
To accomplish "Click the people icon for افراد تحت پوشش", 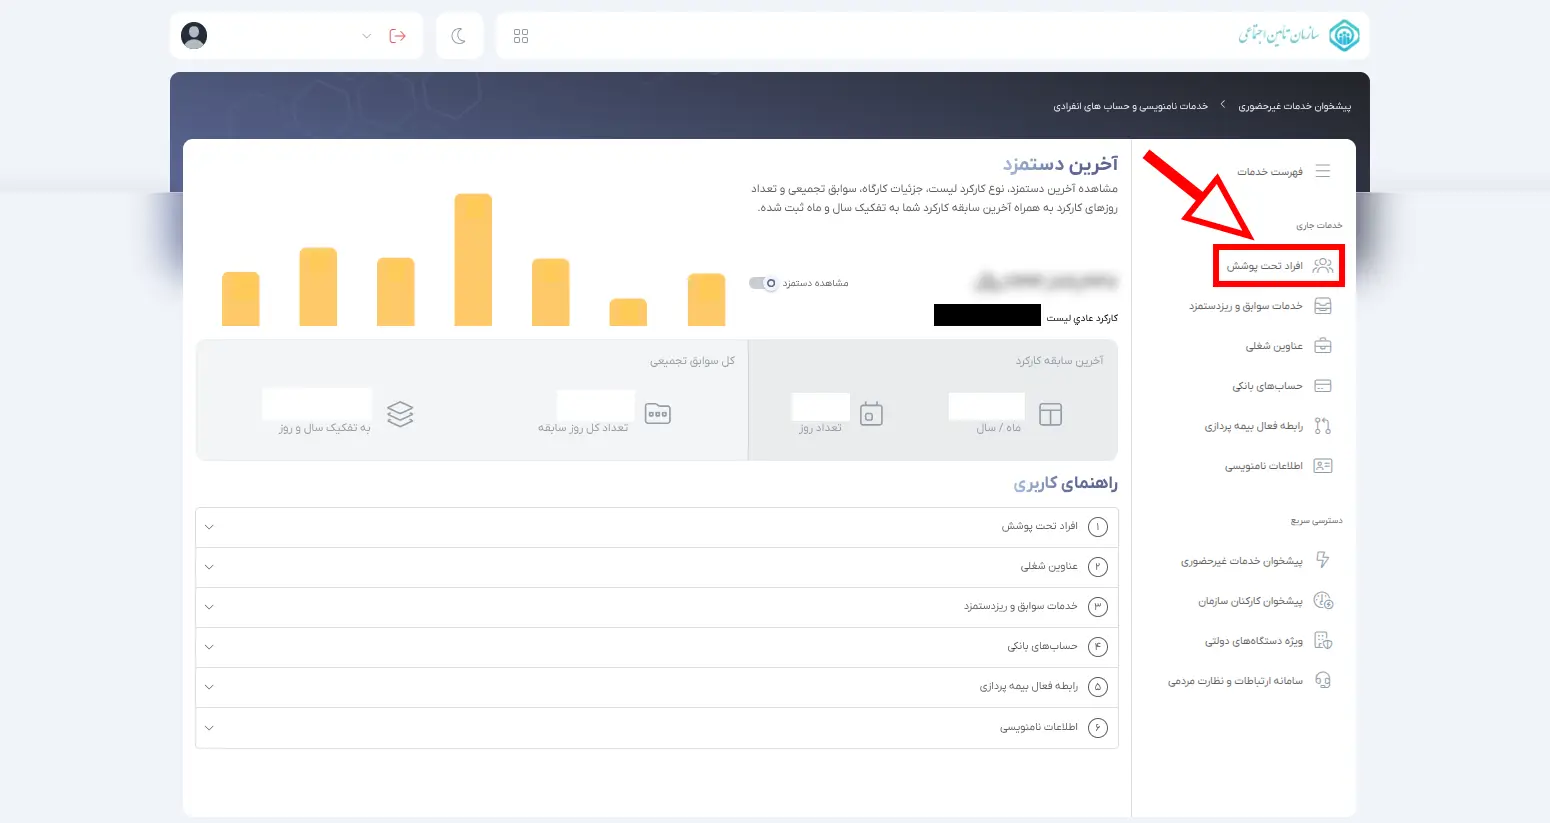I will coord(1323,265).
